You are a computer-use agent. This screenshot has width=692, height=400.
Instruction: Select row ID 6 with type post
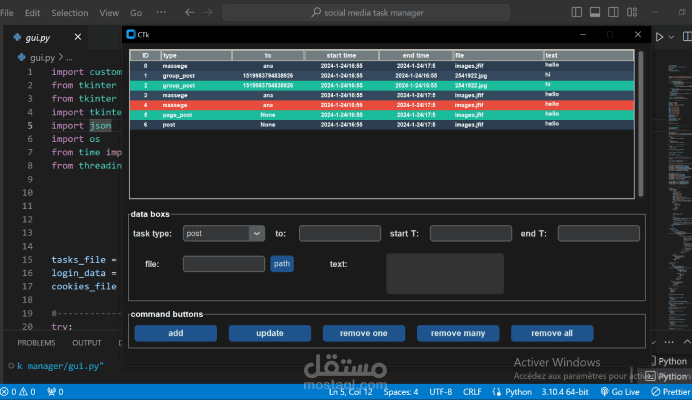point(382,125)
